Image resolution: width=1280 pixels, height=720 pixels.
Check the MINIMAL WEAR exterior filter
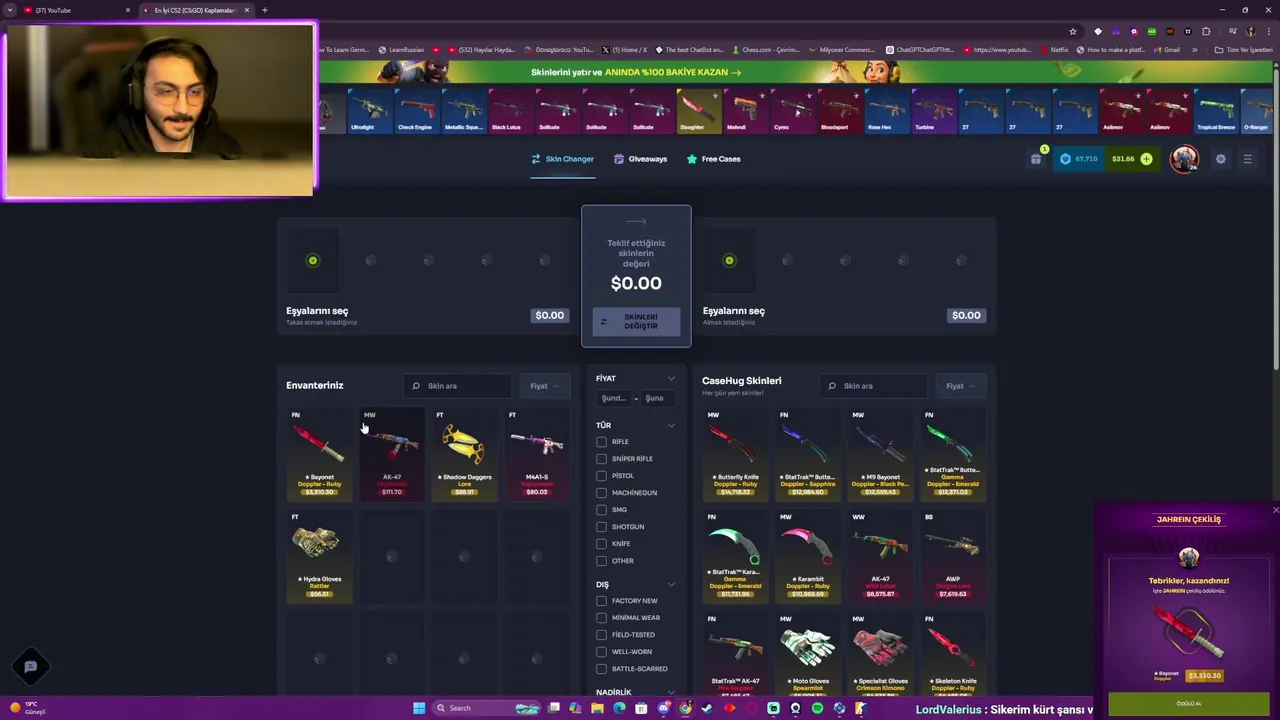pos(601,617)
